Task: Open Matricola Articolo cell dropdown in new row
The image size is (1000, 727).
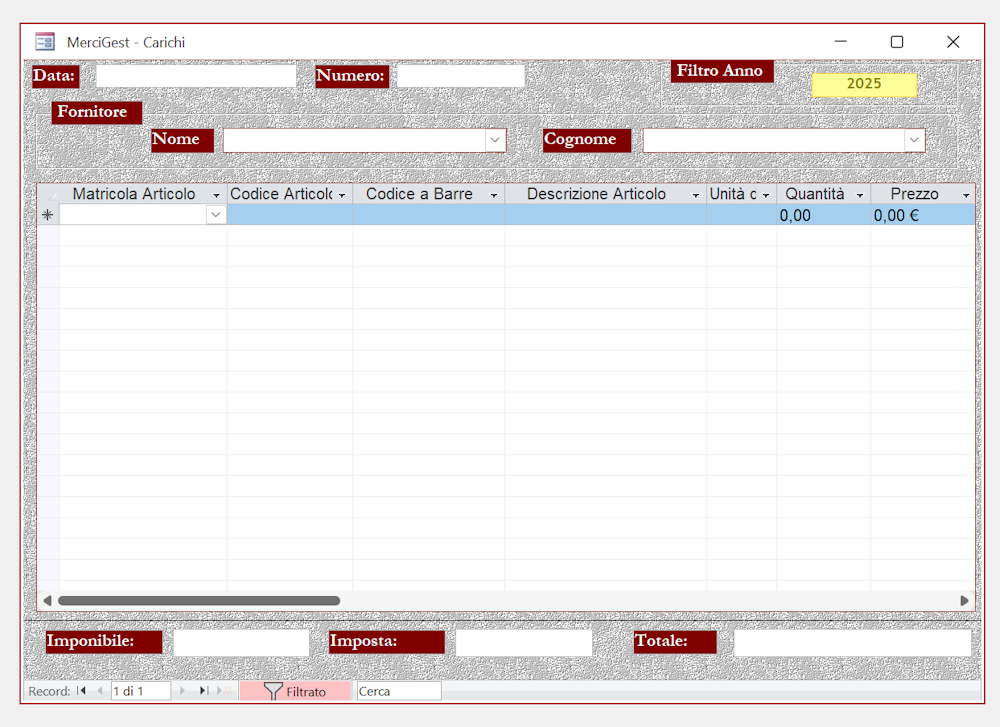Action: tap(216, 215)
